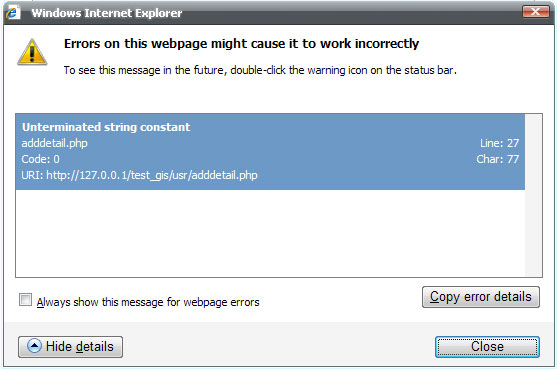Click the Errors on this webpage heading
Image resolution: width=557 pixels, height=369 pixels.
[241, 44]
